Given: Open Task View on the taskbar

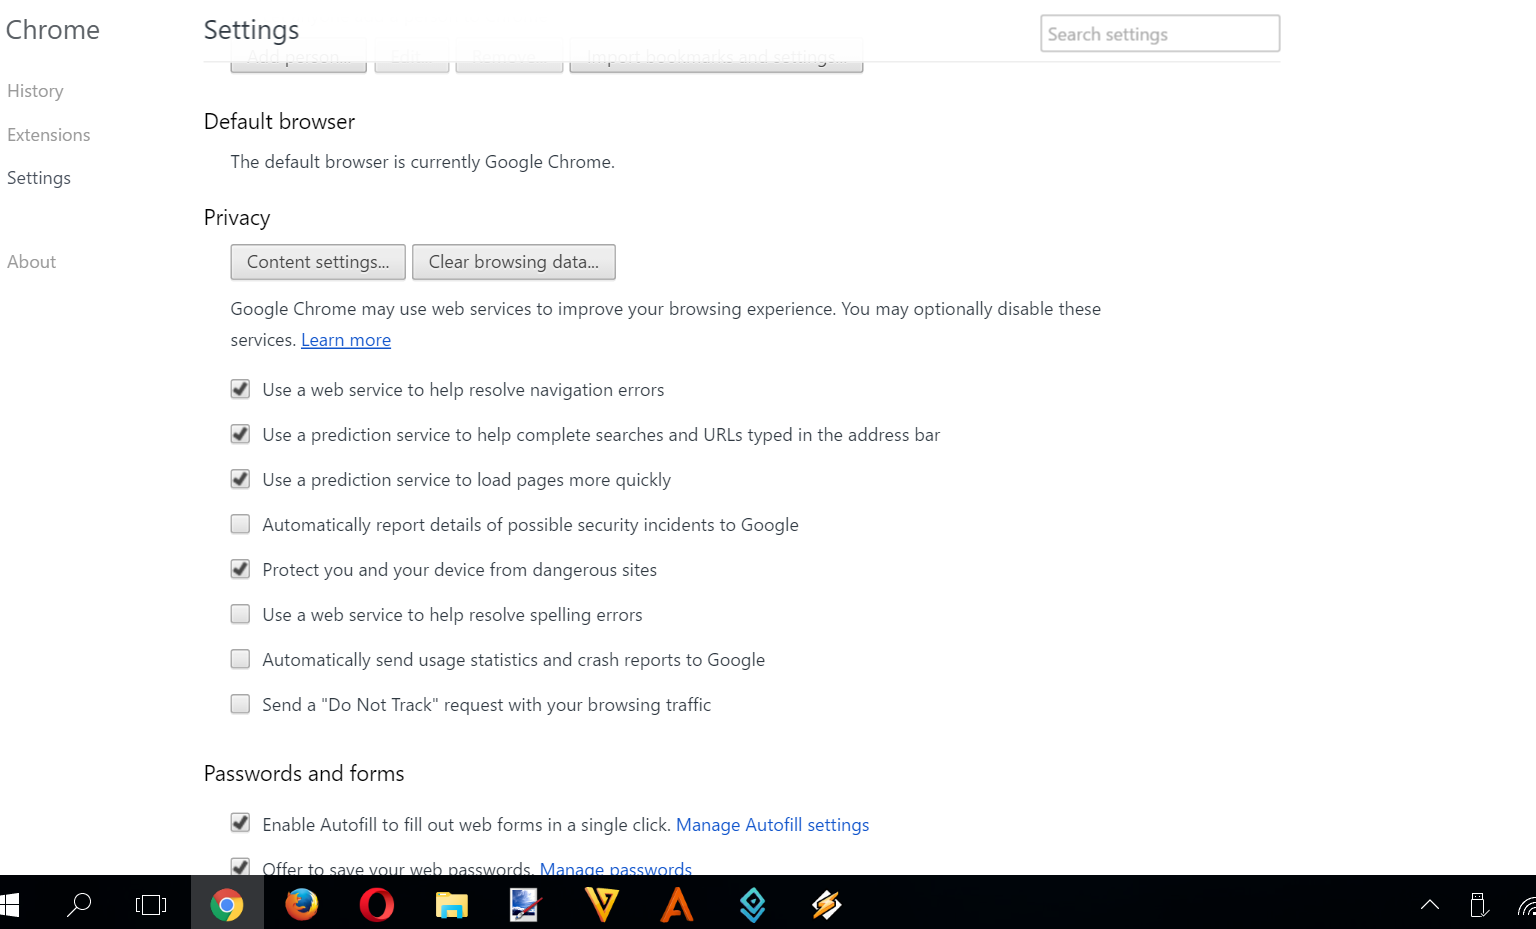Looking at the screenshot, I should click(151, 905).
